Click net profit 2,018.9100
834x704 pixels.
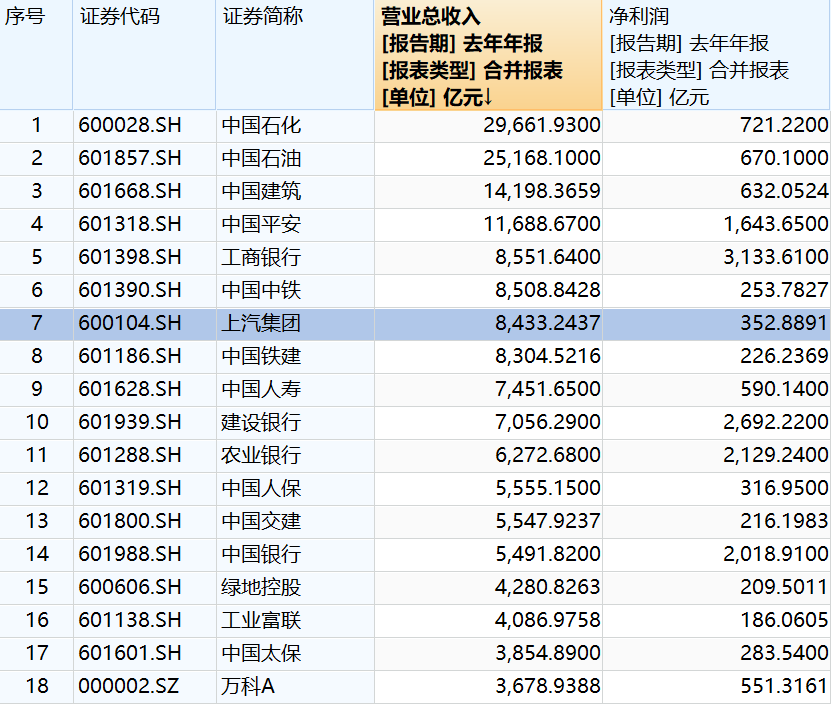coord(775,554)
